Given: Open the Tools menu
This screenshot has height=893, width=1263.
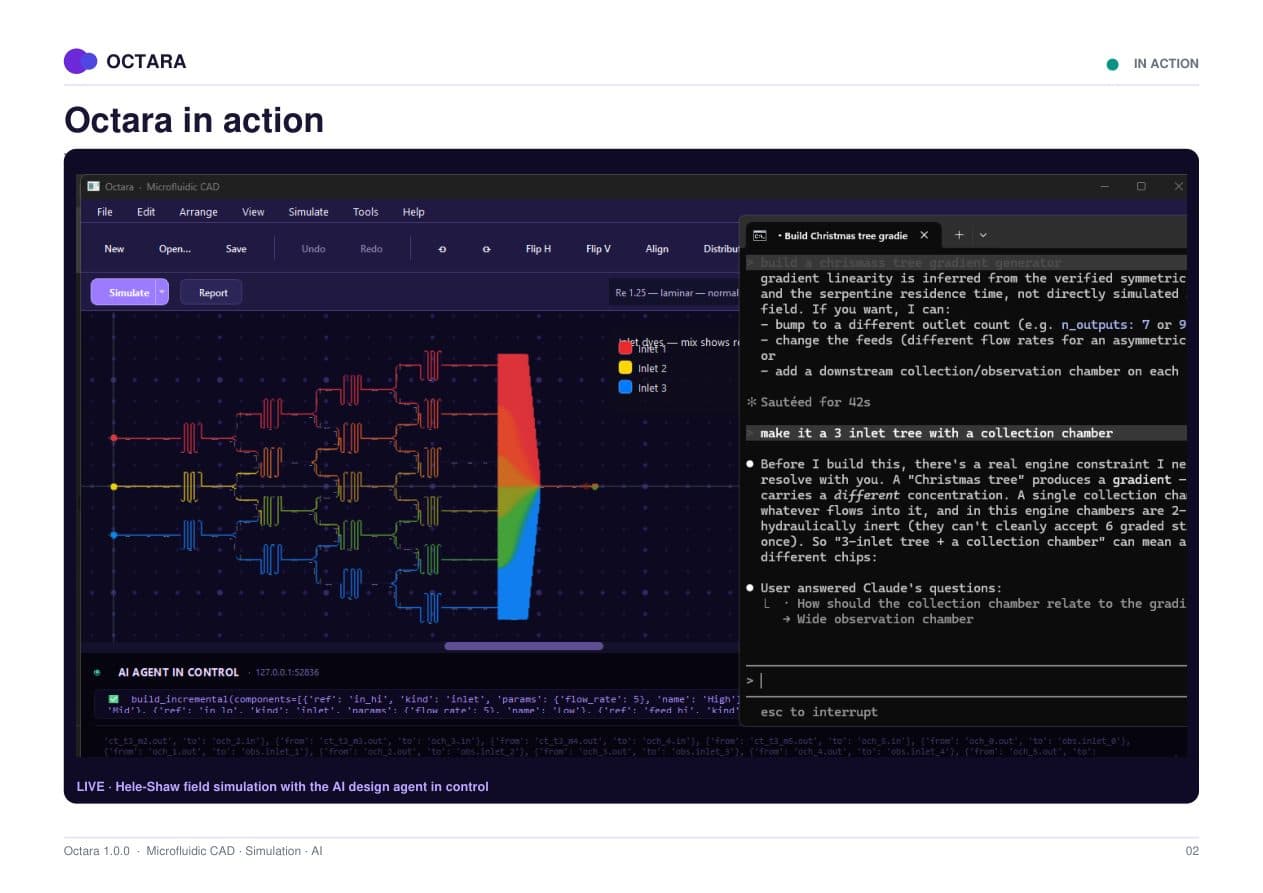Looking at the screenshot, I should click(x=366, y=212).
